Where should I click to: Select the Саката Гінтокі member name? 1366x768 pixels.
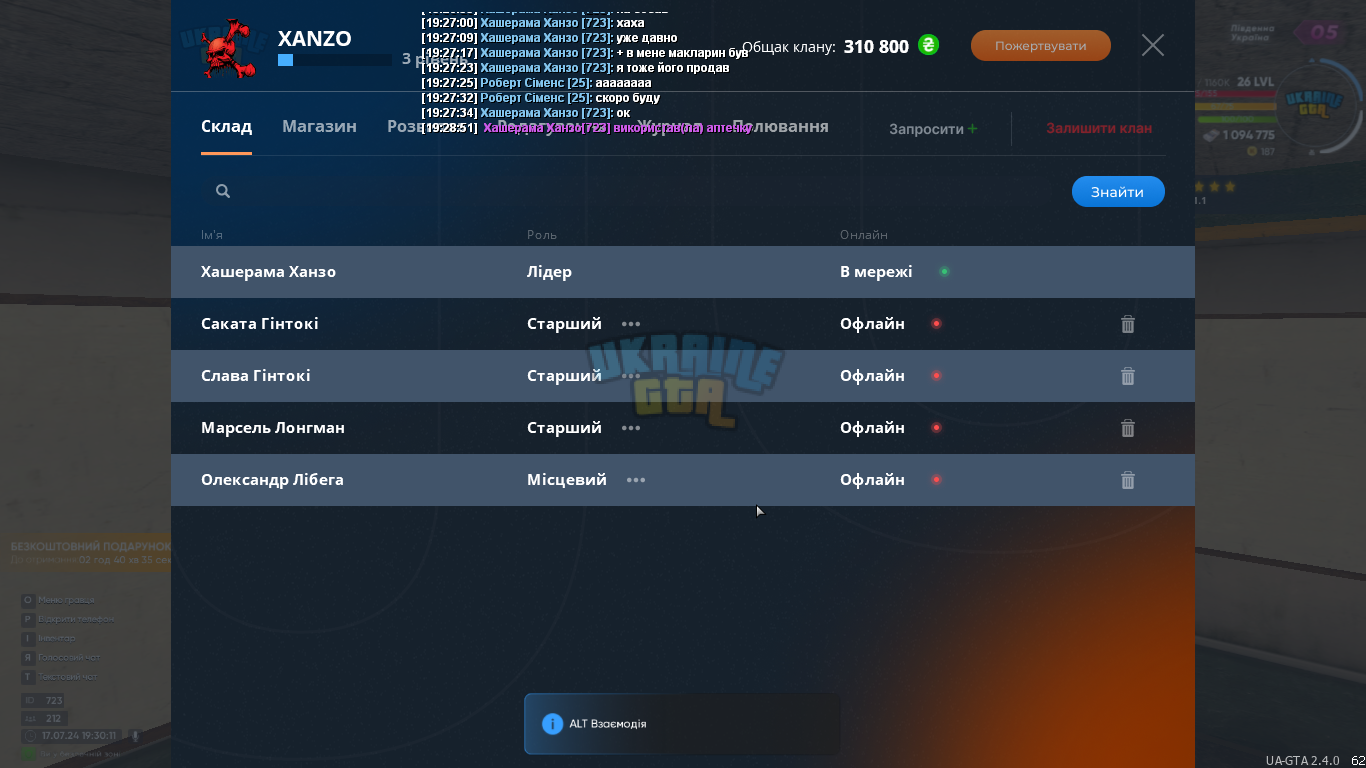[x=260, y=324]
